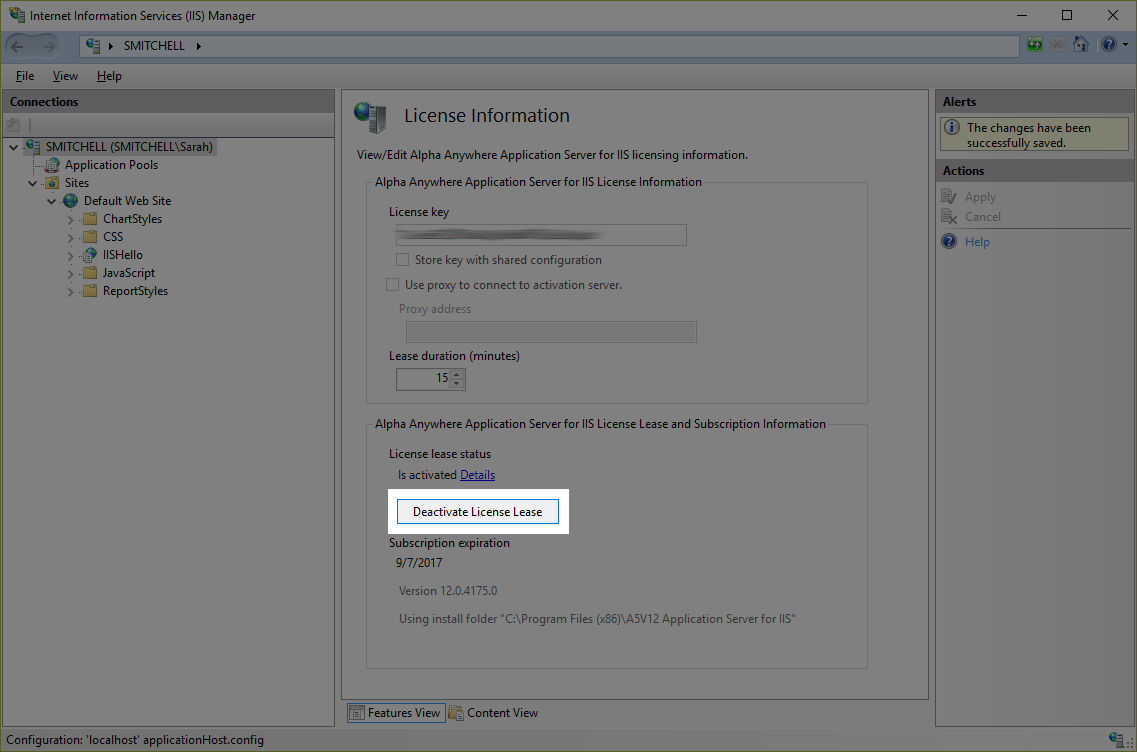Expand the ChartStyles folder
Screen dimensions: 1137x752
70,220
